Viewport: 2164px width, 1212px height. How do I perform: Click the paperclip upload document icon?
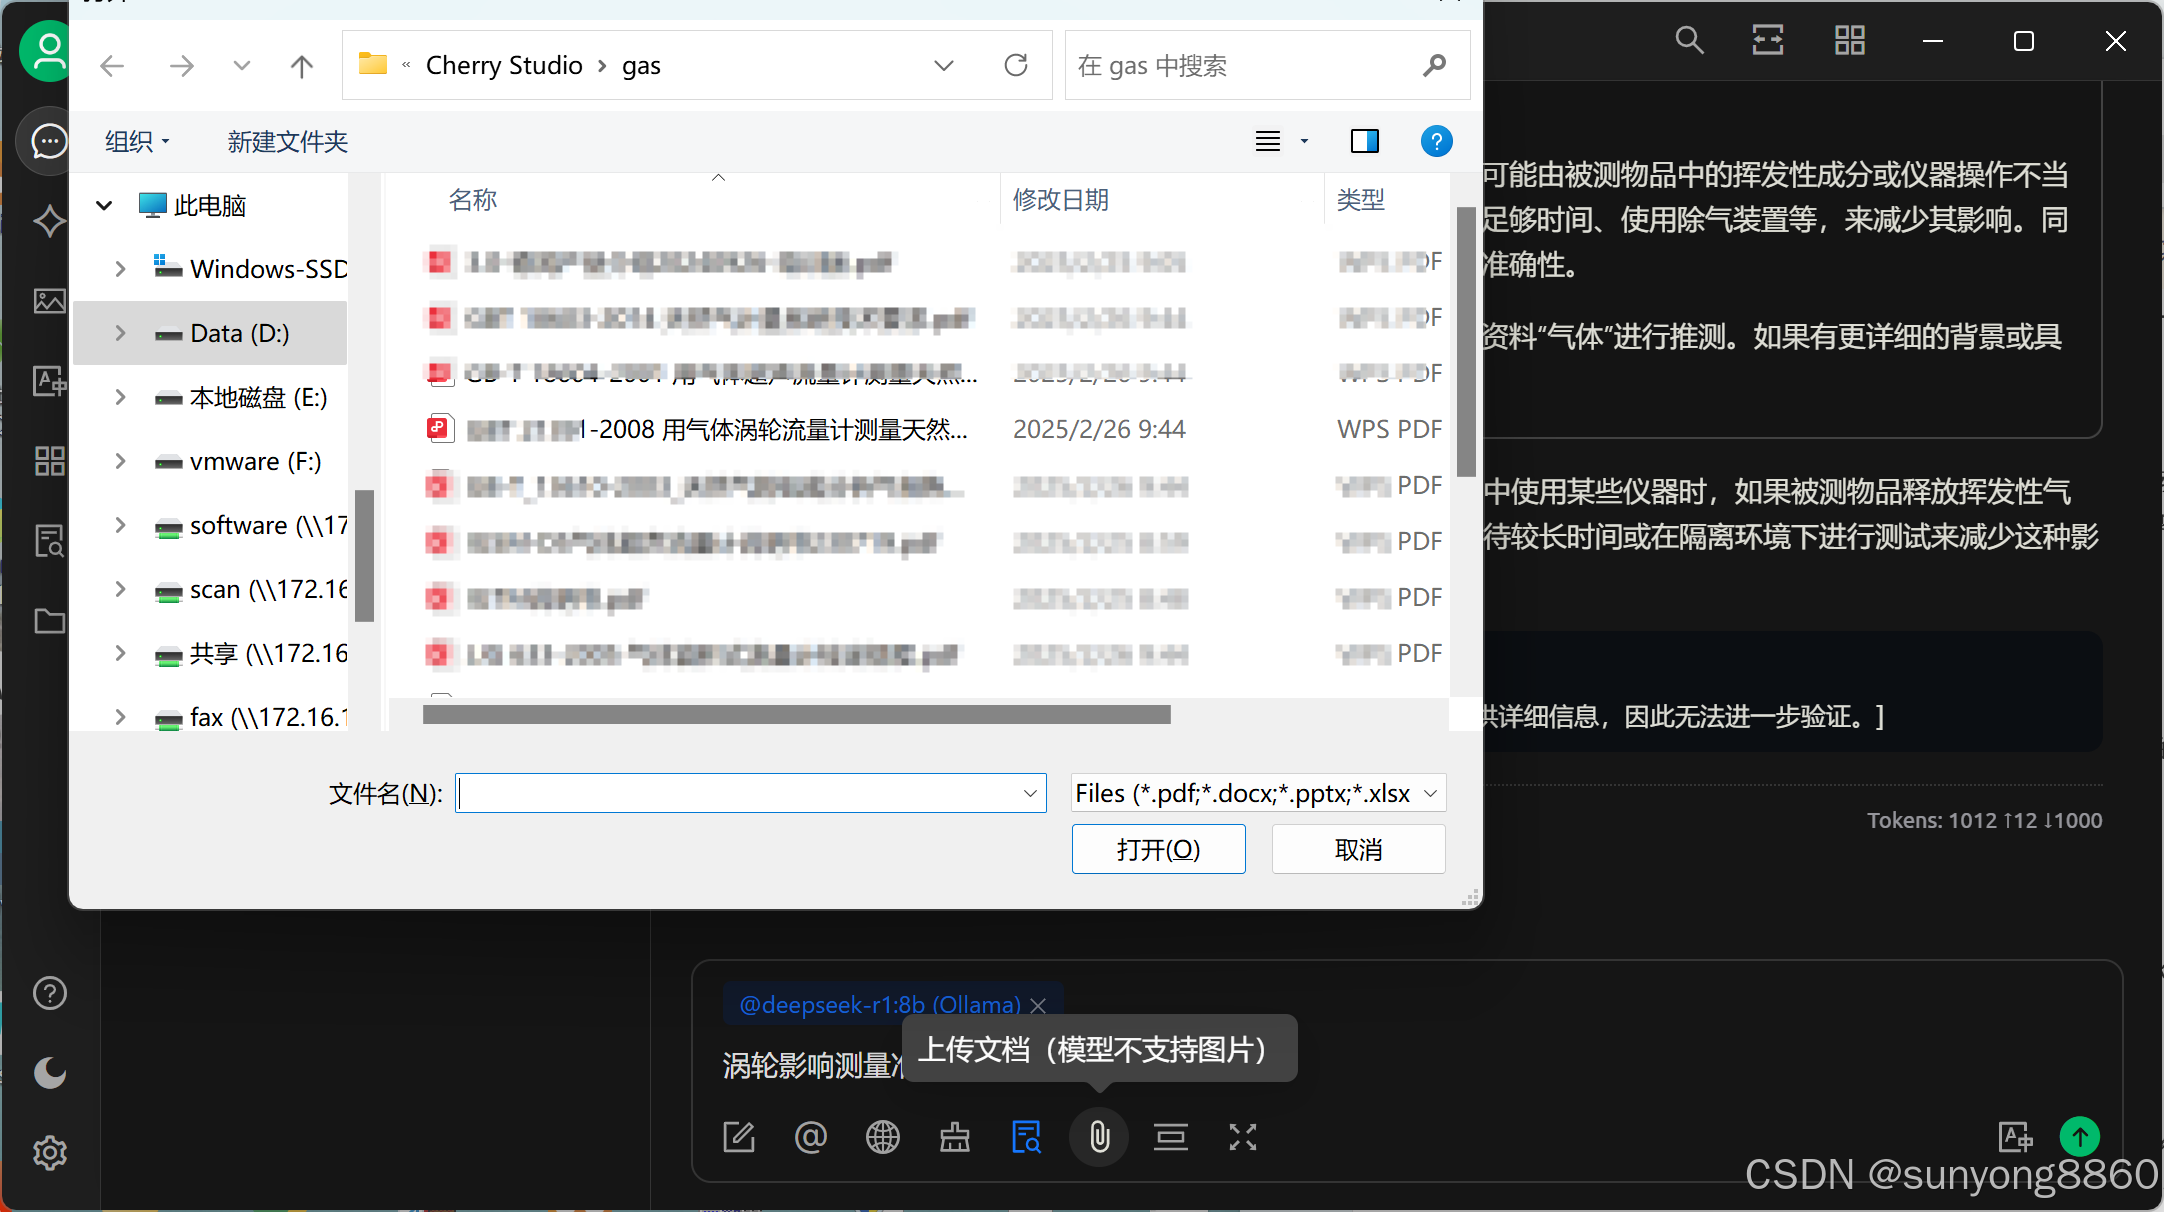1099,1137
